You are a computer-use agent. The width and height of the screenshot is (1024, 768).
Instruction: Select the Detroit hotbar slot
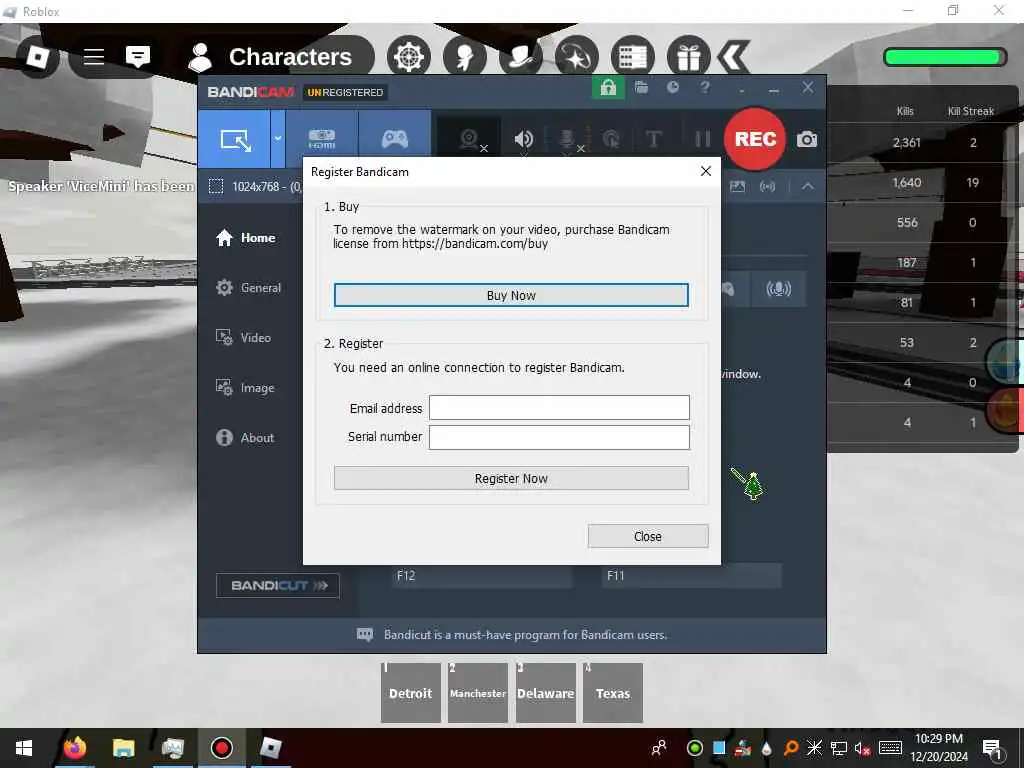click(x=411, y=693)
